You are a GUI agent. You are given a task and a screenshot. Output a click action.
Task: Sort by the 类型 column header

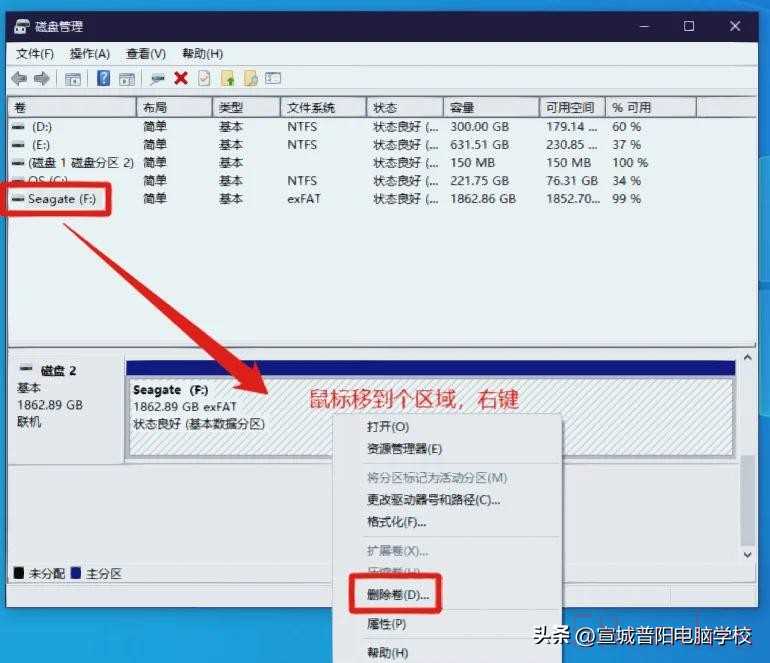click(246, 108)
